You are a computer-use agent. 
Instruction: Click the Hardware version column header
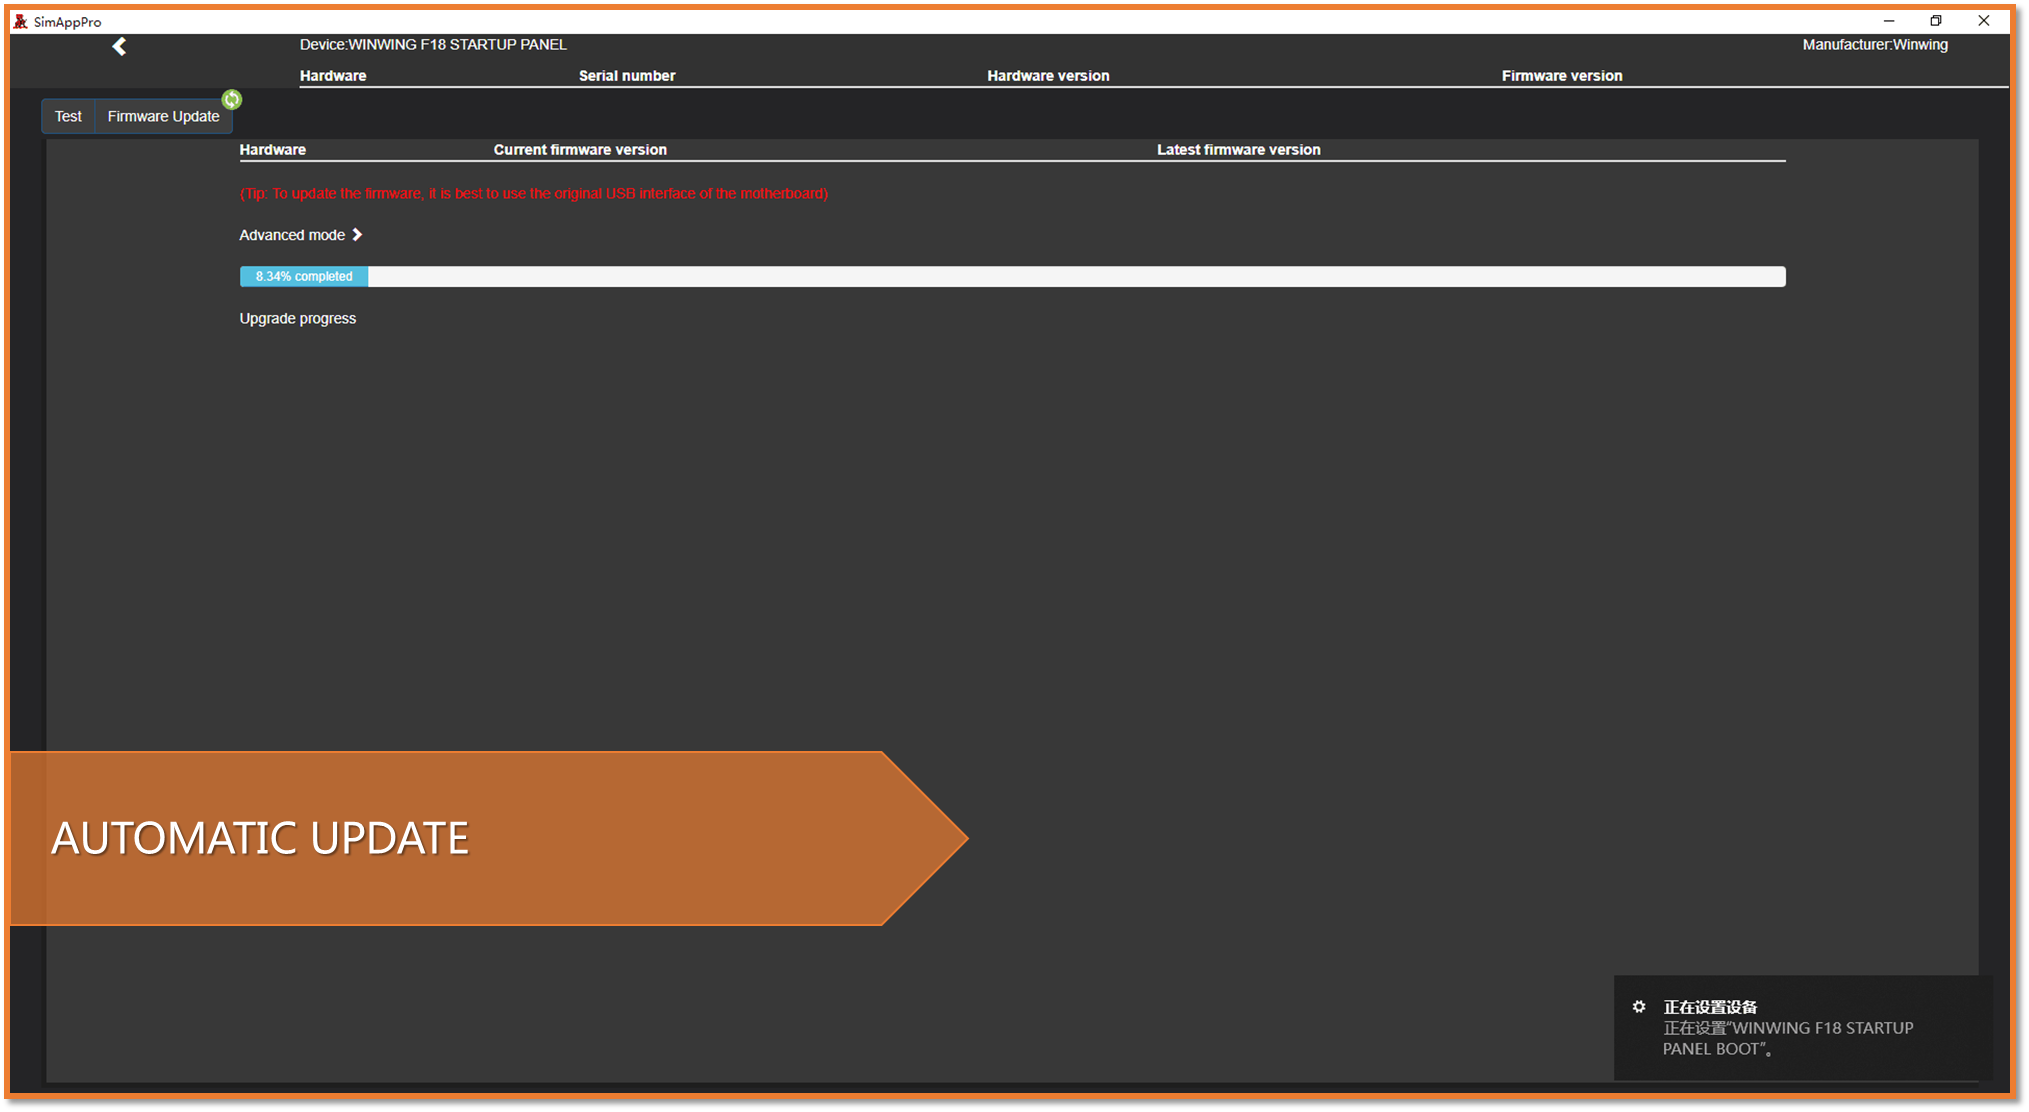[x=1048, y=76]
